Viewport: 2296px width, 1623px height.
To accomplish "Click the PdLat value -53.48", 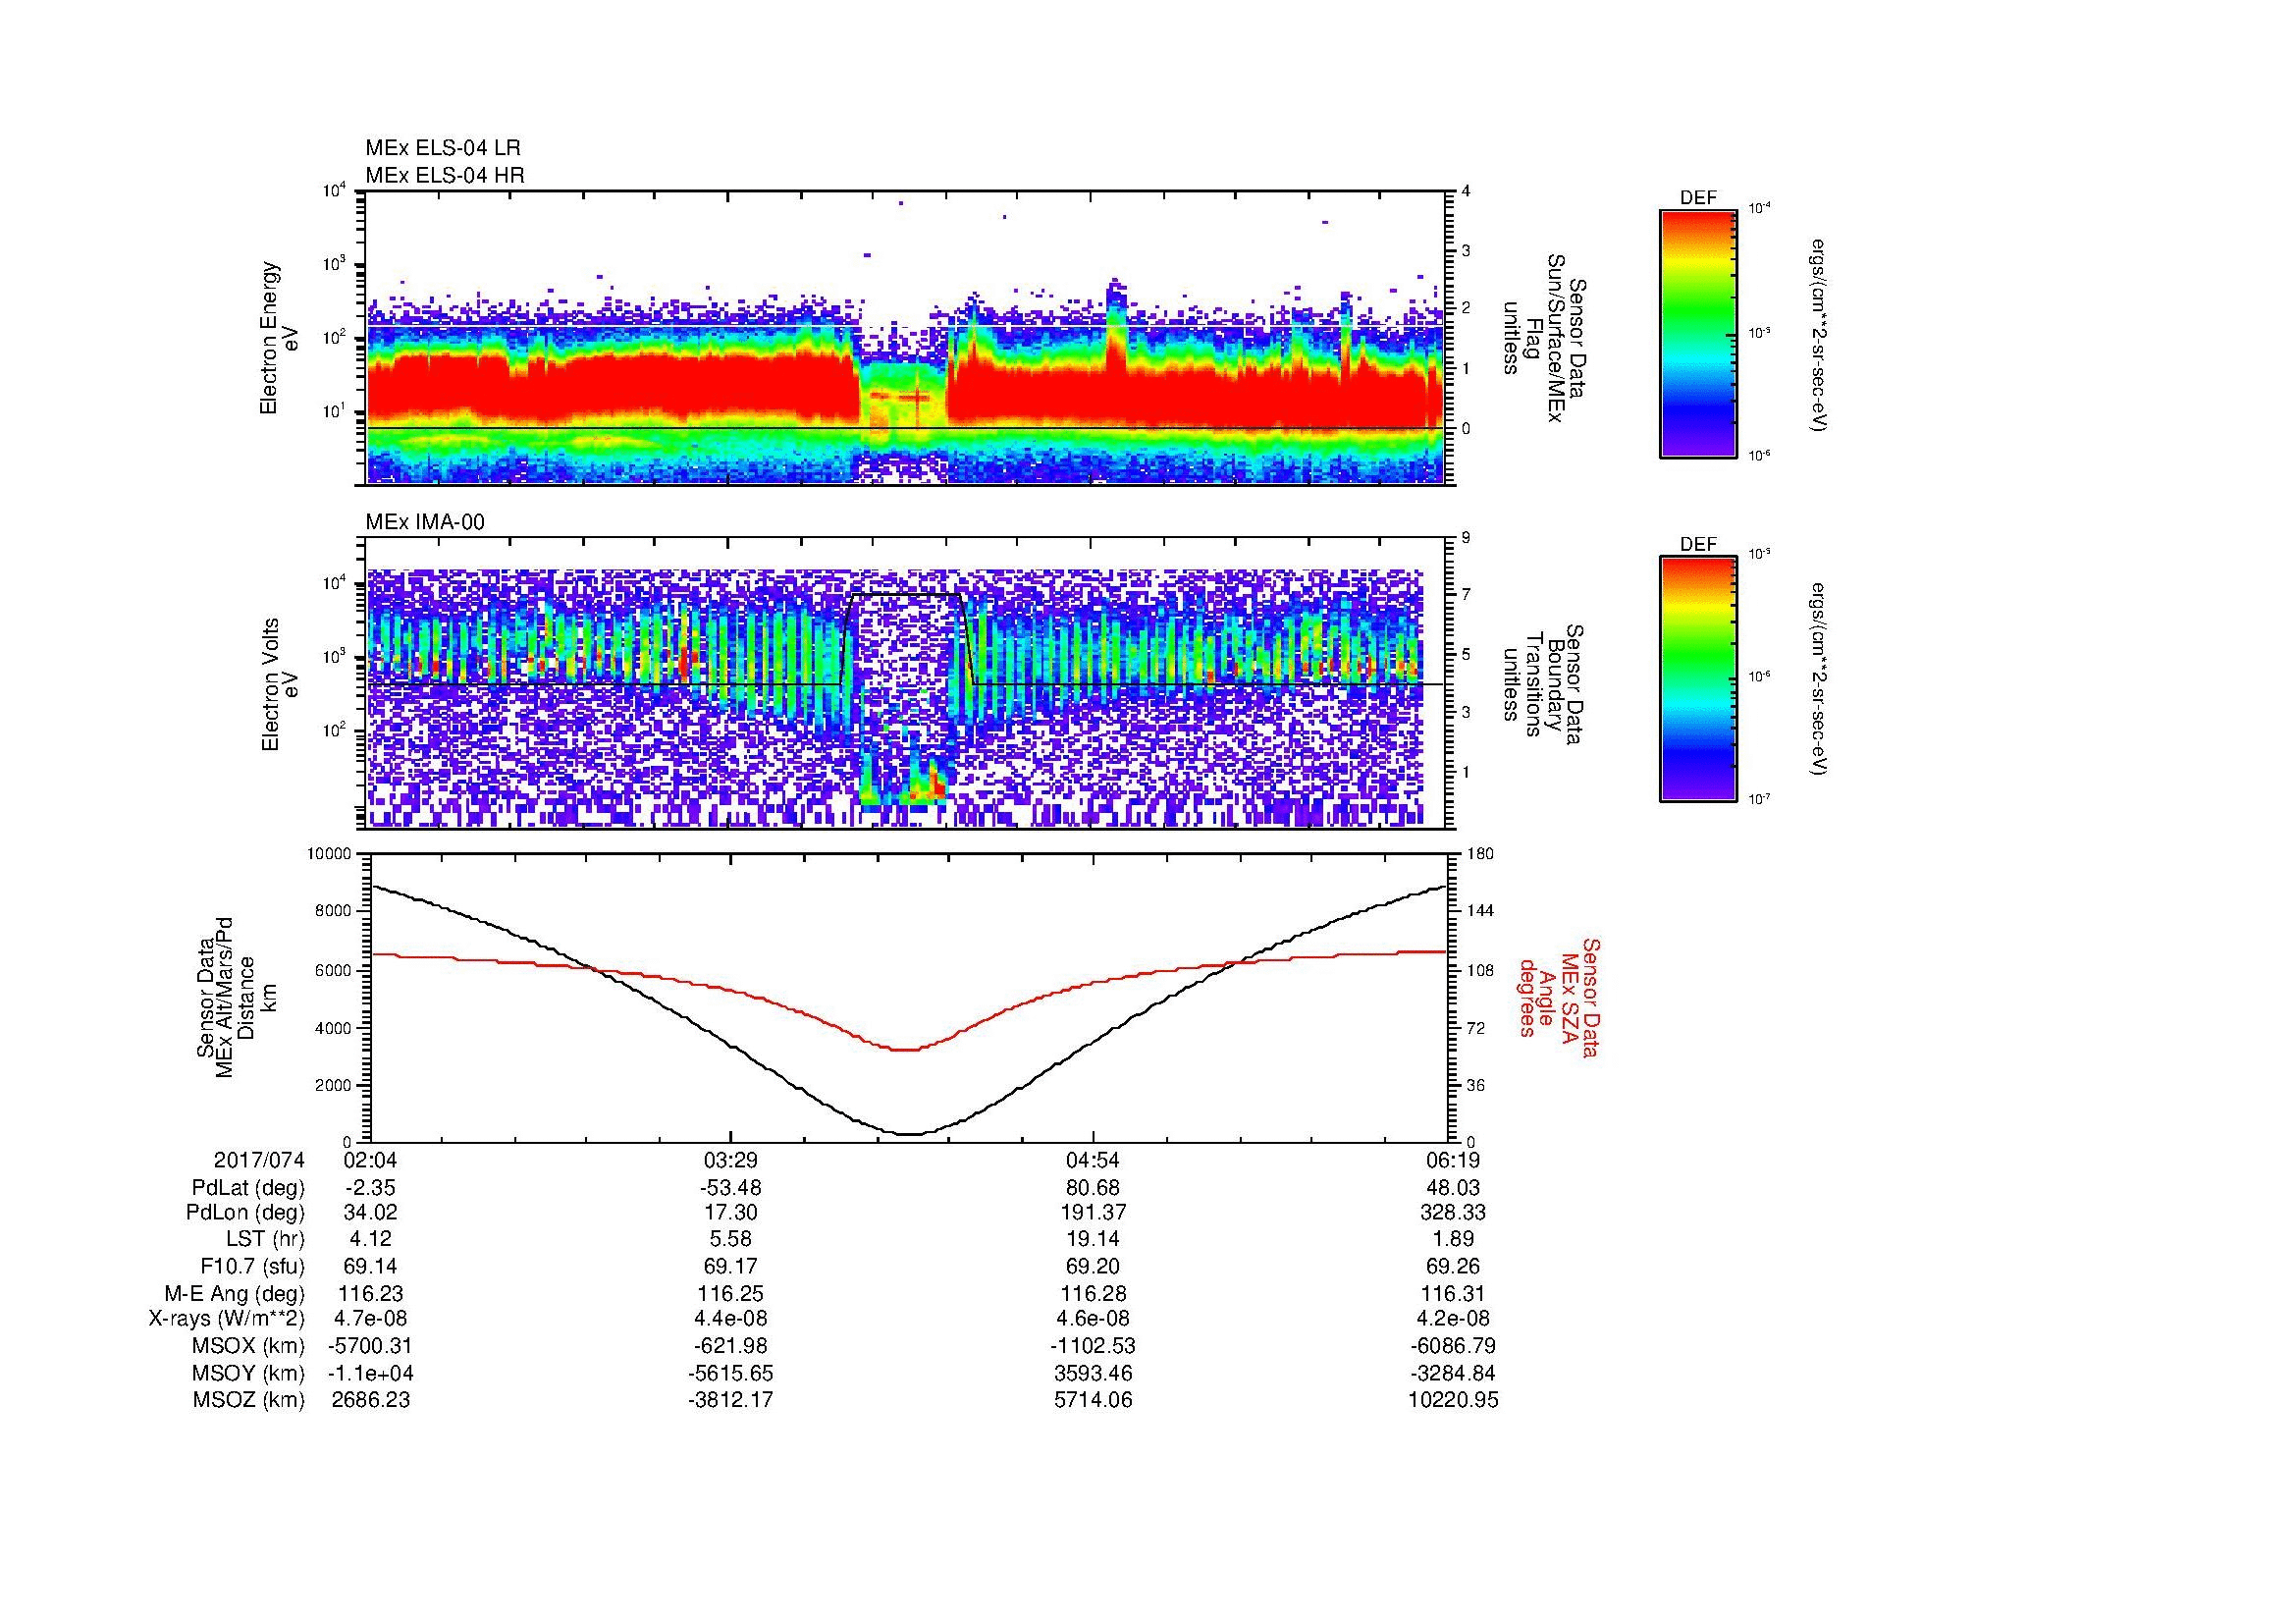I will point(731,1188).
